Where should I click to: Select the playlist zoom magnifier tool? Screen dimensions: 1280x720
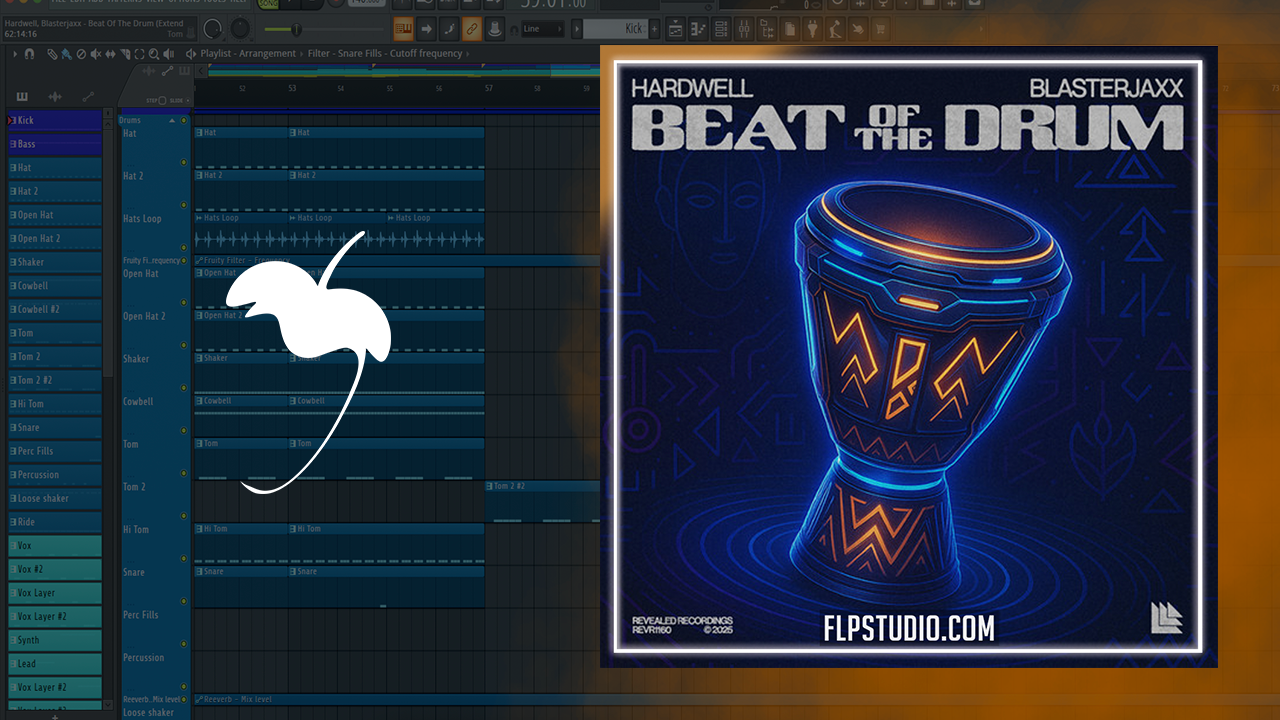tap(154, 54)
